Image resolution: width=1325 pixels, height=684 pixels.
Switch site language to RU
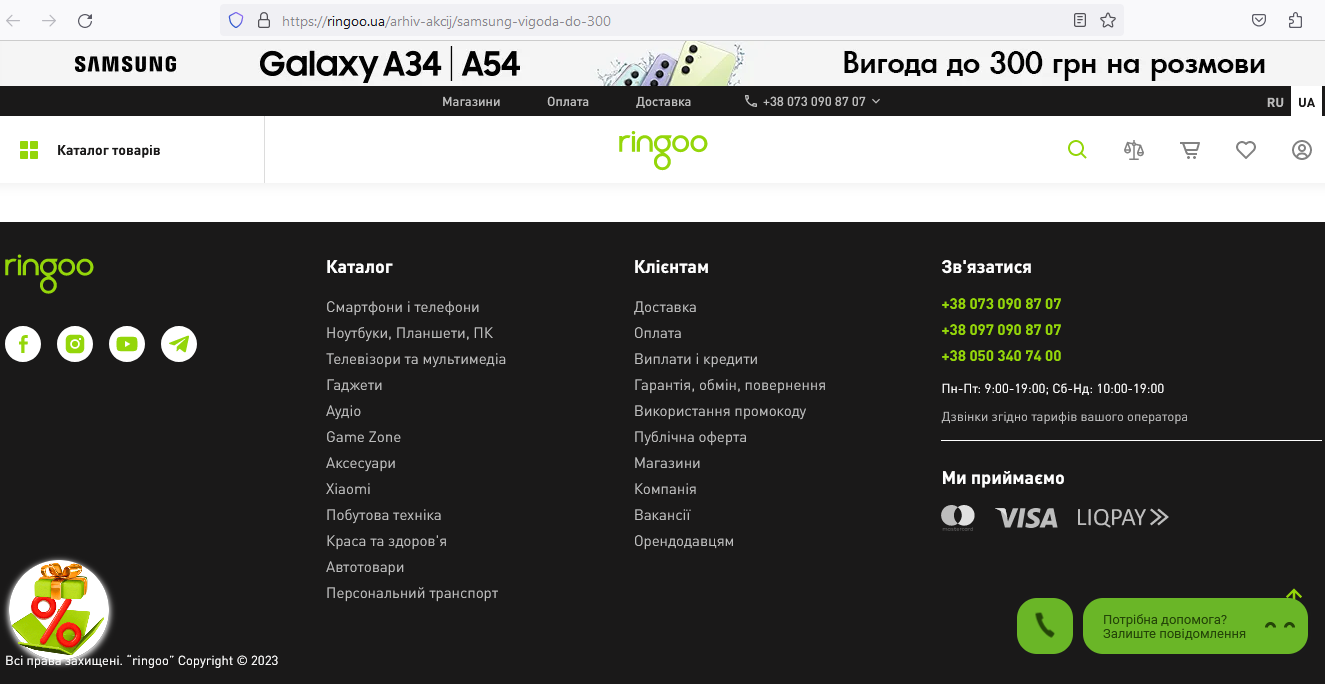(x=1275, y=102)
